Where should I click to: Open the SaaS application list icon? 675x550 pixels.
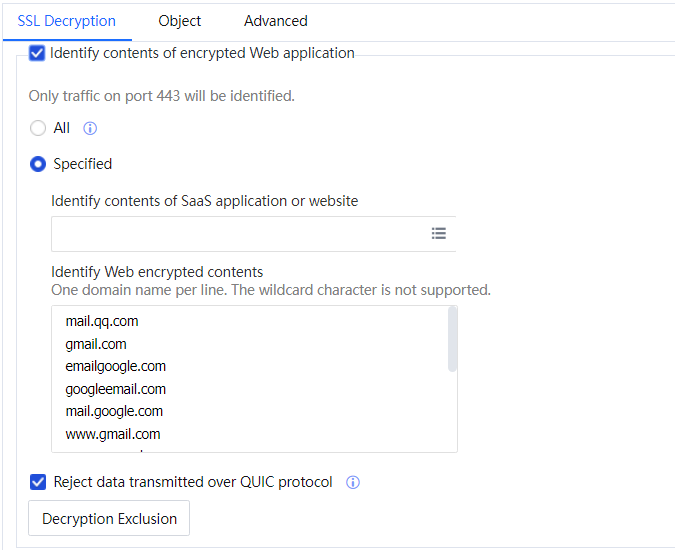point(438,233)
